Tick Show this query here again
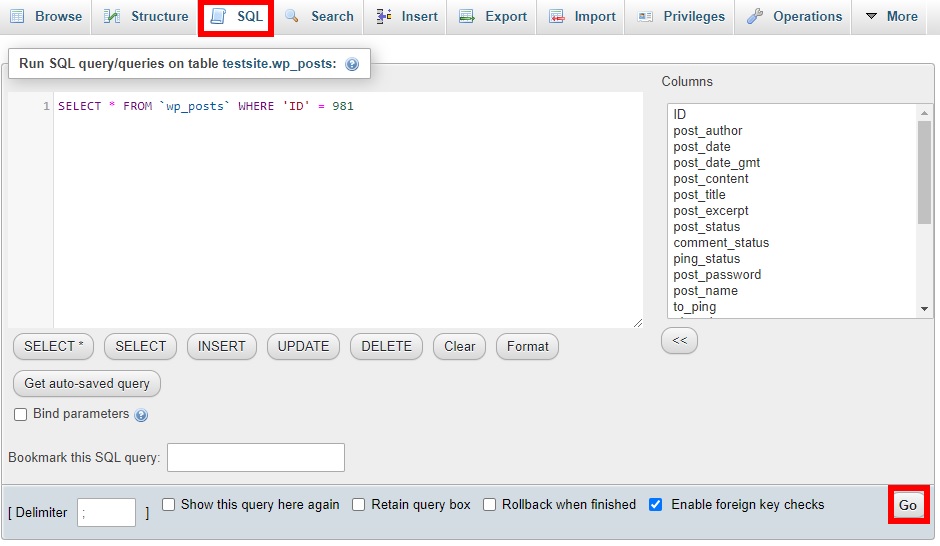 point(169,505)
